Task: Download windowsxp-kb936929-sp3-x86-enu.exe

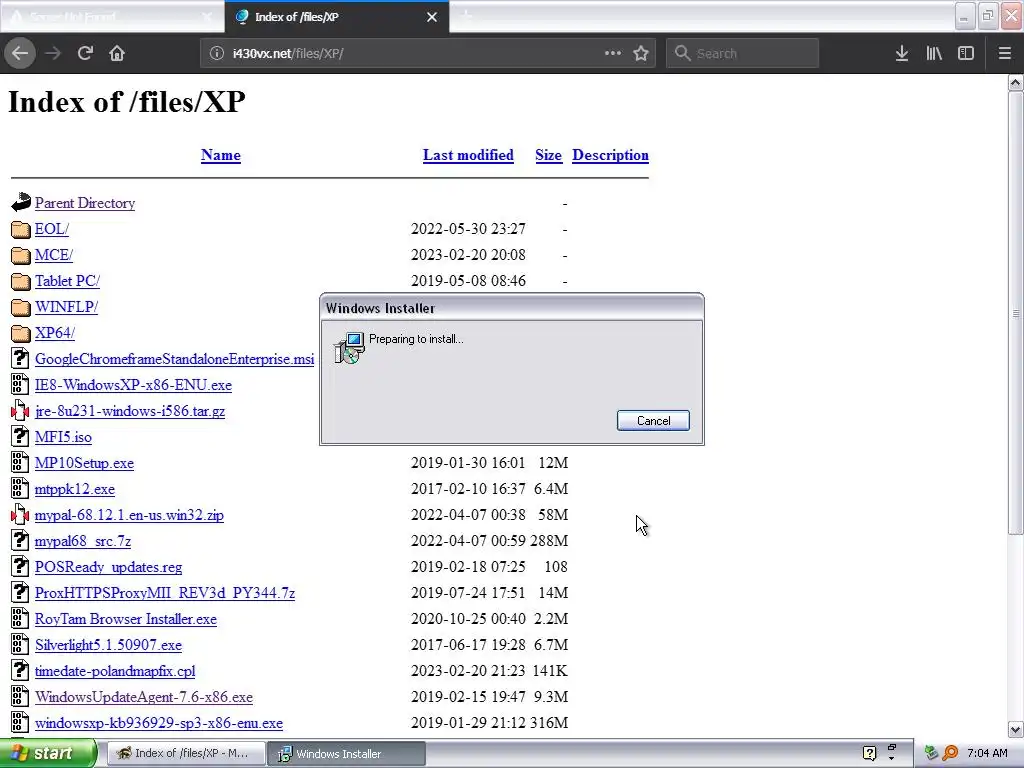Action: (x=159, y=724)
